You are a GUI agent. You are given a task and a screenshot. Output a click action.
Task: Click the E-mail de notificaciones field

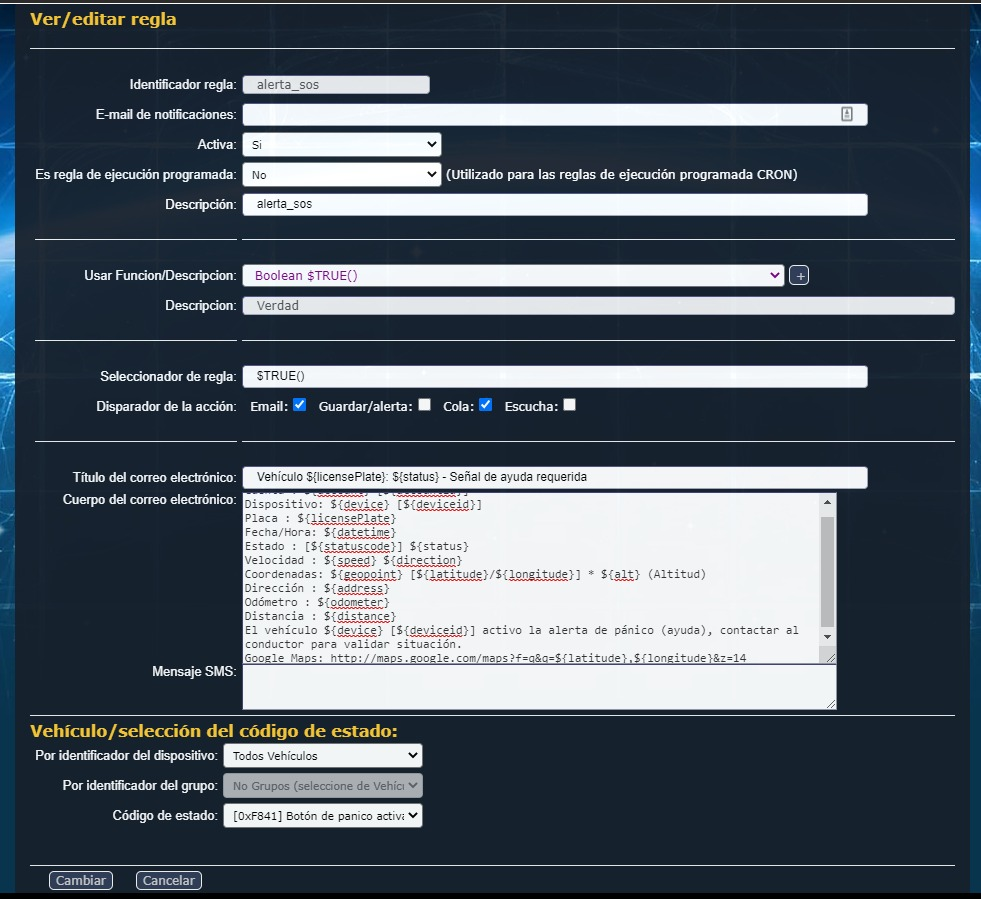tap(540, 114)
